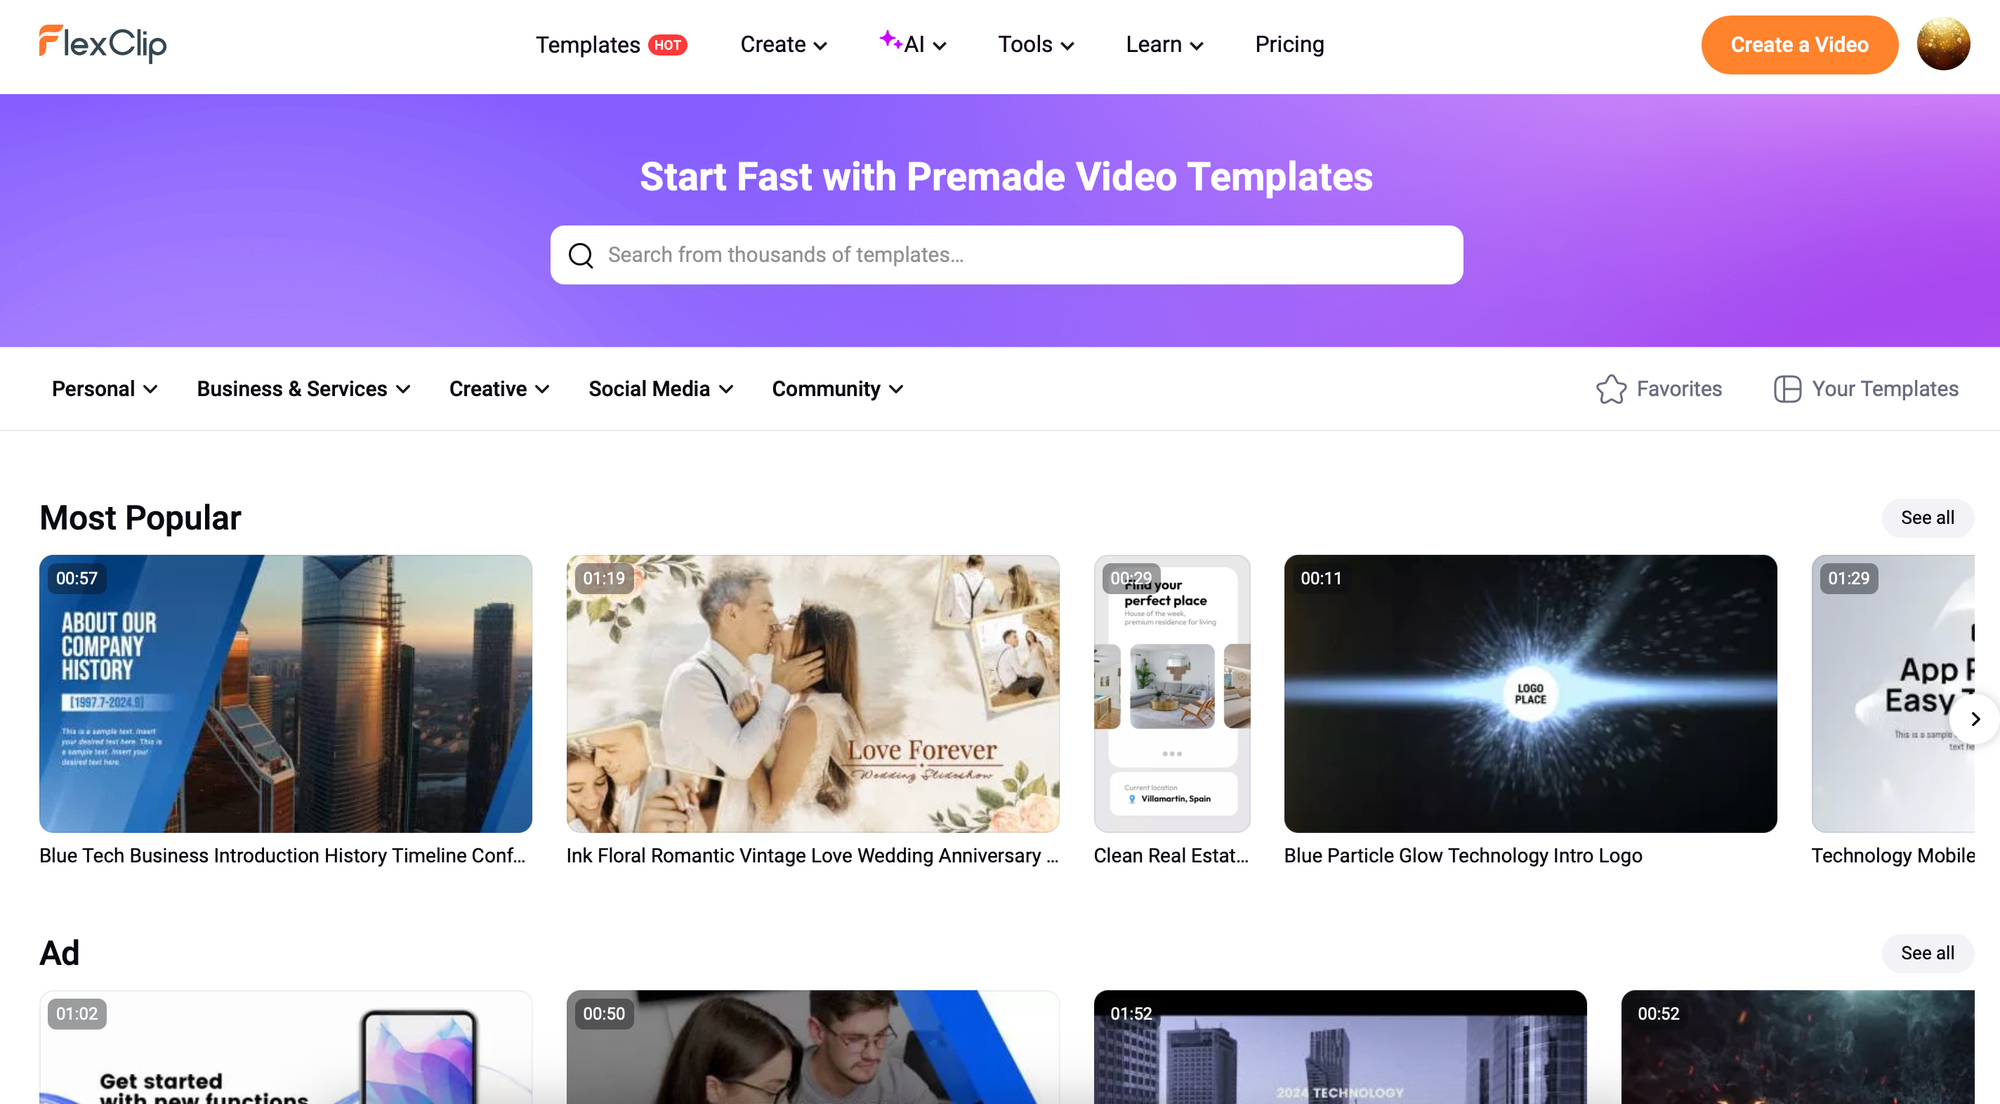This screenshot has width=2000, height=1104.
Task: Open the Pricing page
Action: pos(1289,45)
